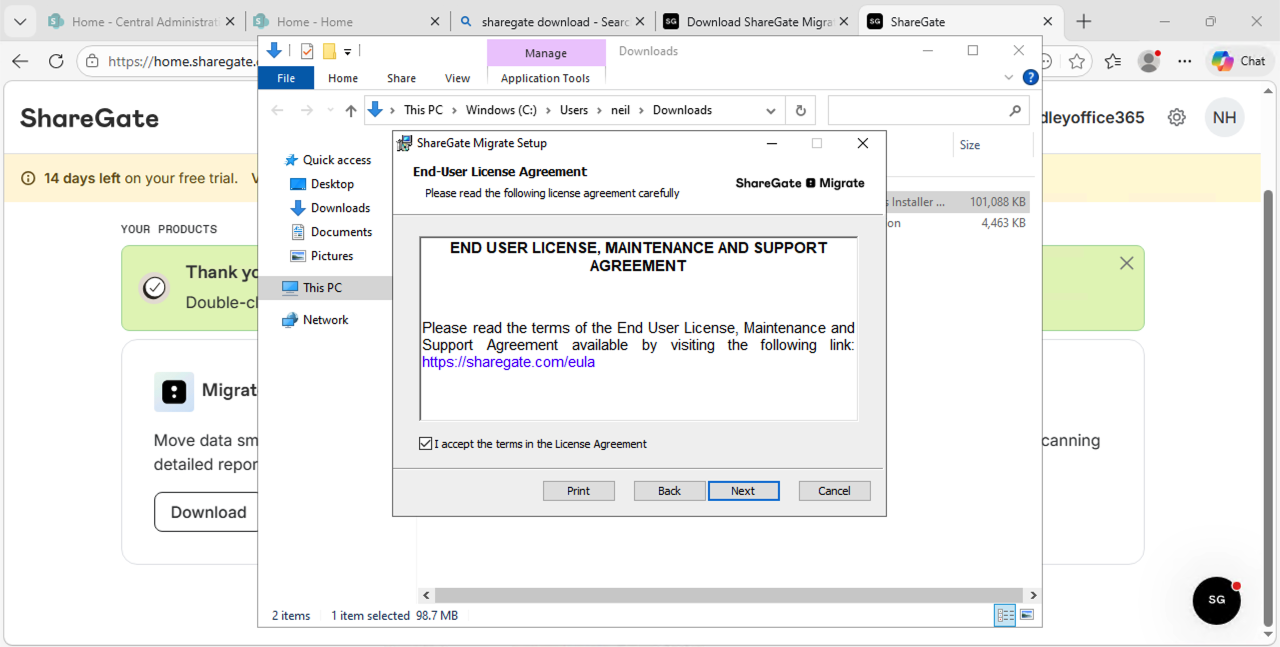Open the File menu in File Explorer
The width and height of the screenshot is (1280, 647).
(x=286, y=78)
